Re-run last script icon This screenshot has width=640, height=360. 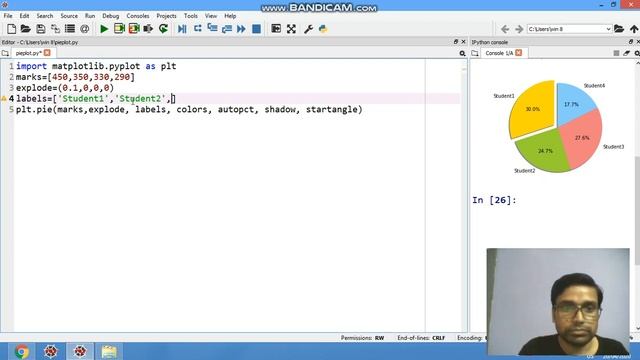(x=163, y=29)
